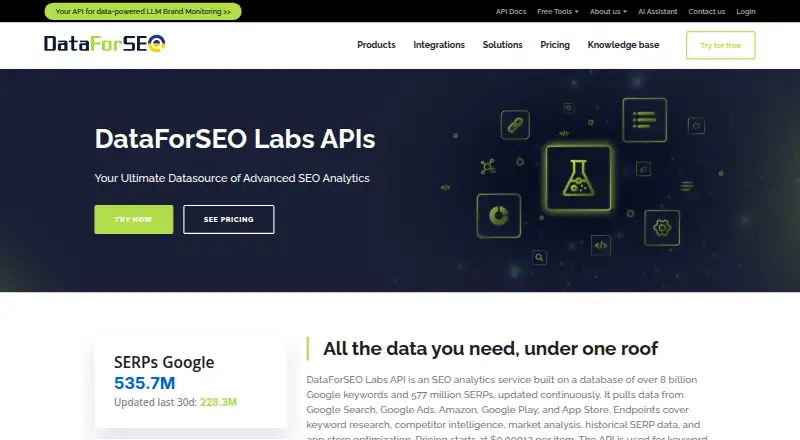This screenshot has height=440, width=800.
Task: Click the SERPs Google 535.7M value
Action: (144, 383)
